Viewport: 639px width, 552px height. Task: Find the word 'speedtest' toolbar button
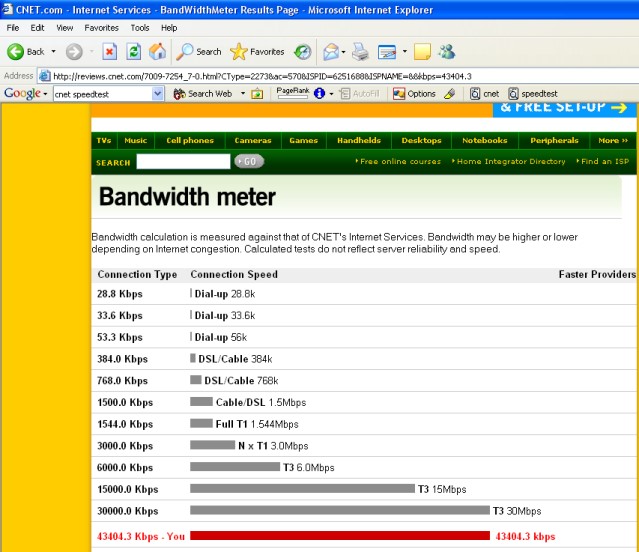tap(533, 94)
